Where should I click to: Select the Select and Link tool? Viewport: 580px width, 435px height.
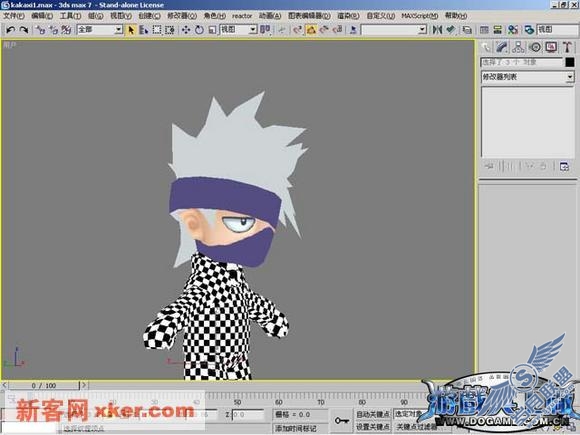point(40,30)
